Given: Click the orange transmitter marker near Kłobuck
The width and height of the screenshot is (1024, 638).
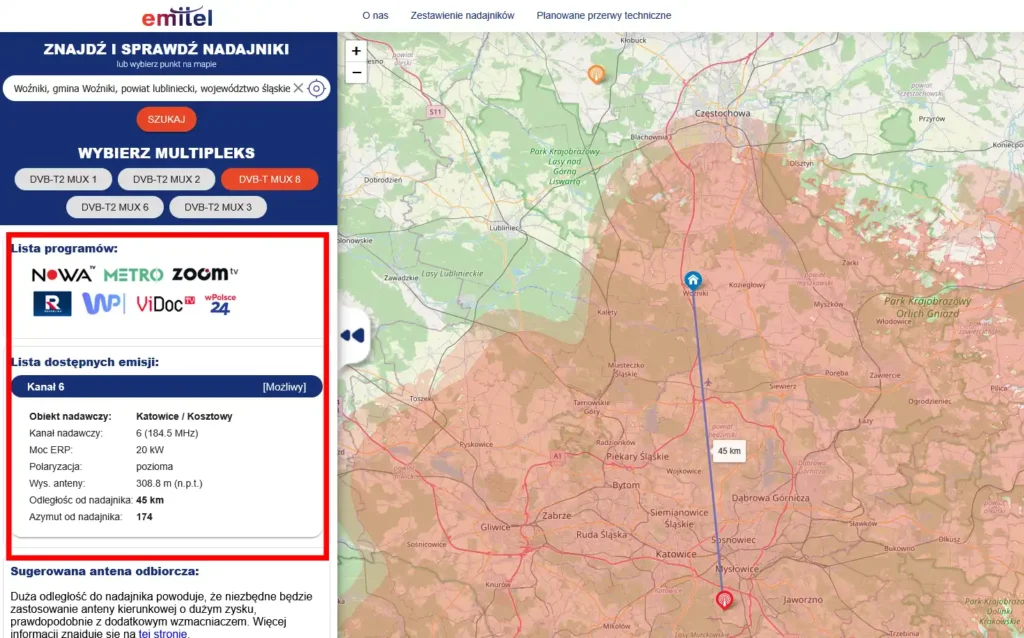Looking at the screenshot, I should pyautogui.click(x=595, y=73).
